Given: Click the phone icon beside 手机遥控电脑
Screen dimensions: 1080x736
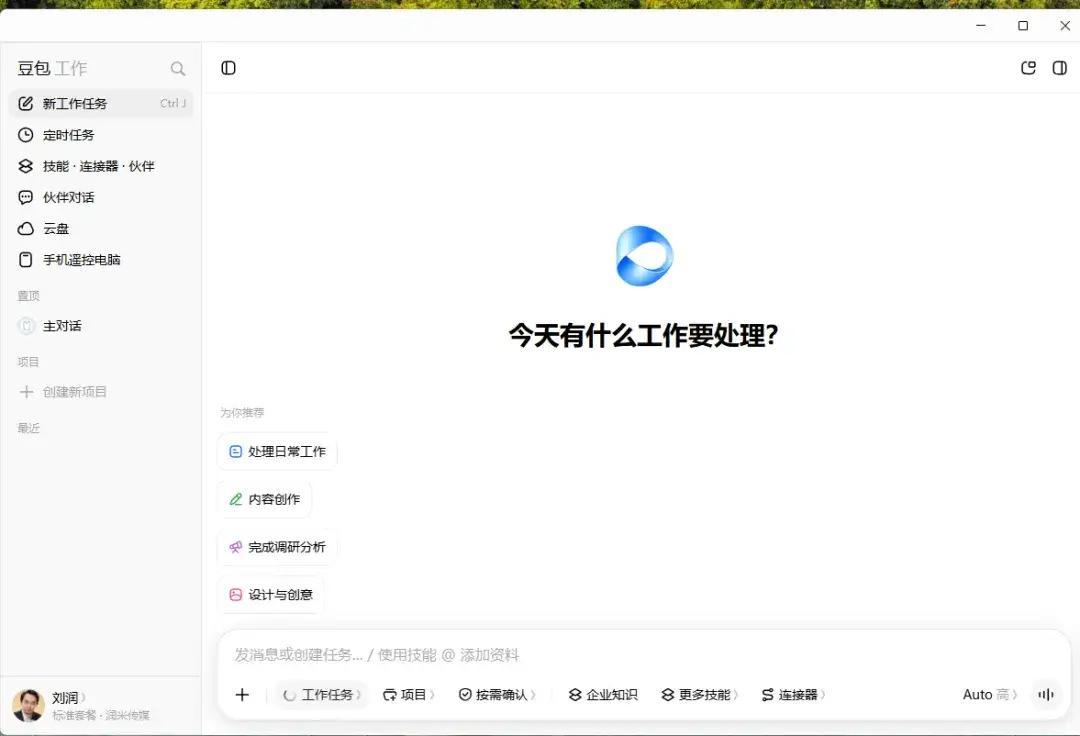Looking at the screenshot, I should tap(25, 260).
